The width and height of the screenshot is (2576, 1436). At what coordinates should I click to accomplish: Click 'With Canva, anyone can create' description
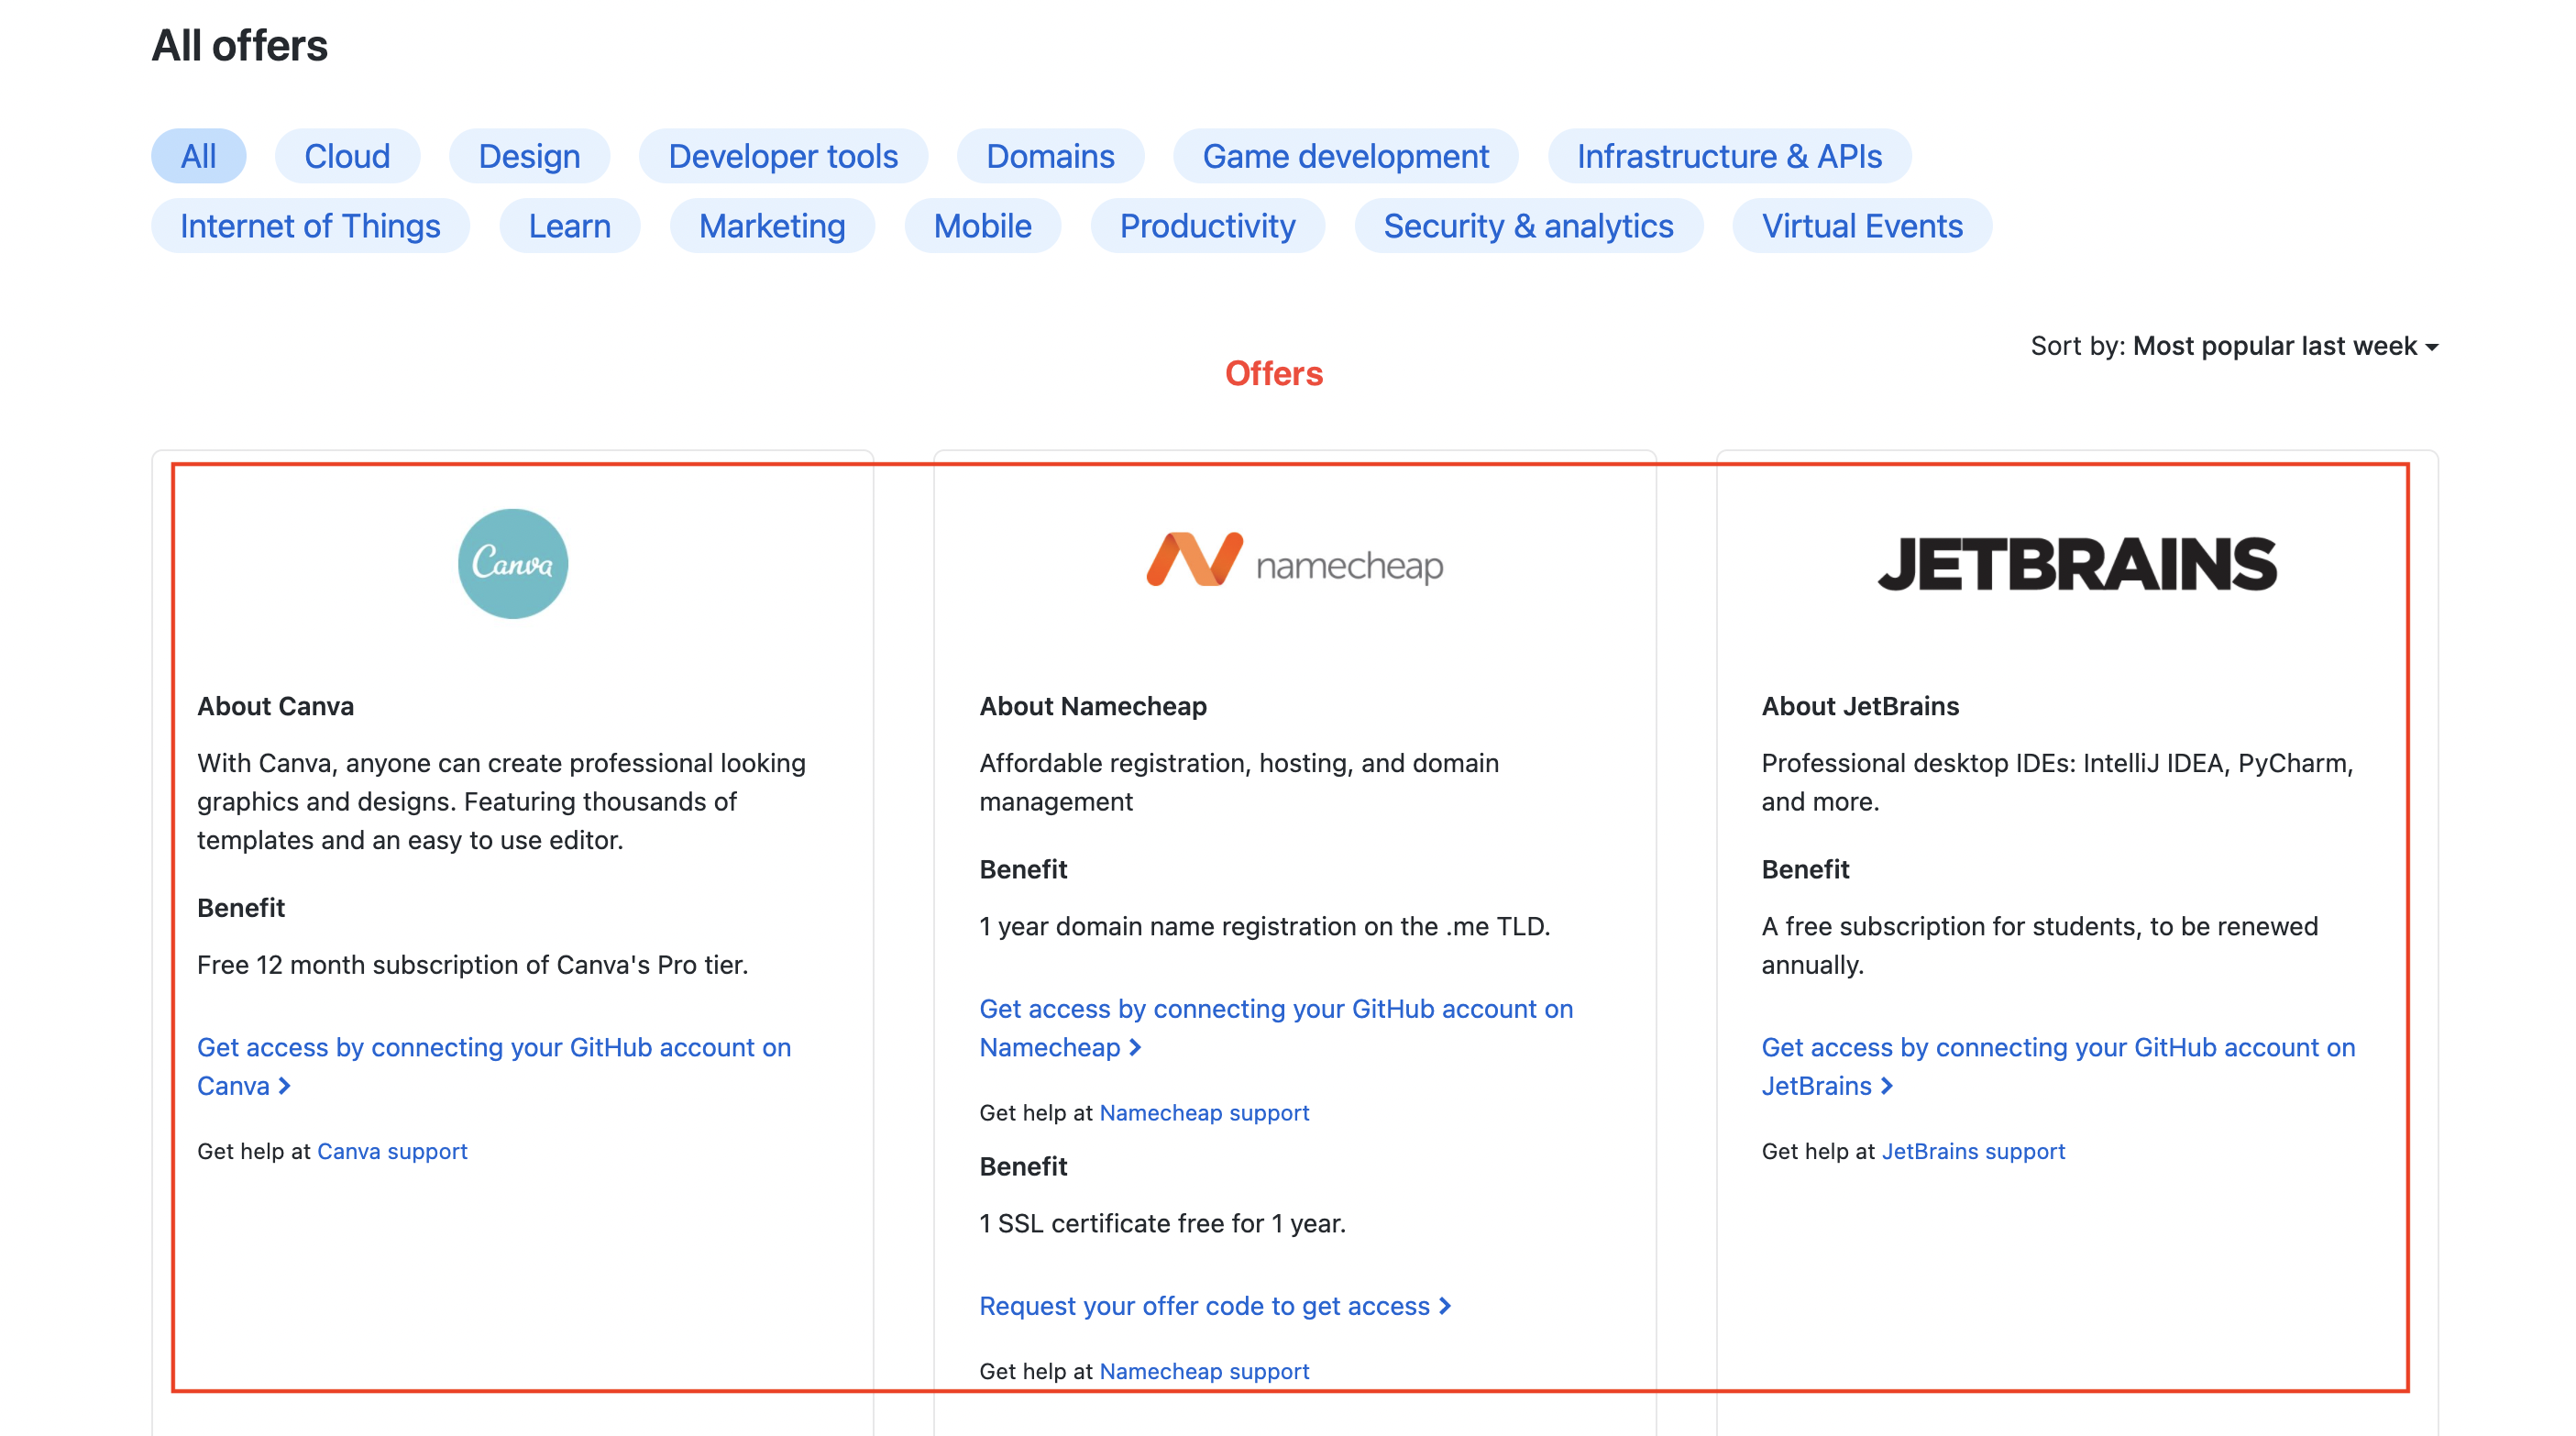pyautogui.click(x=501, y=801)
